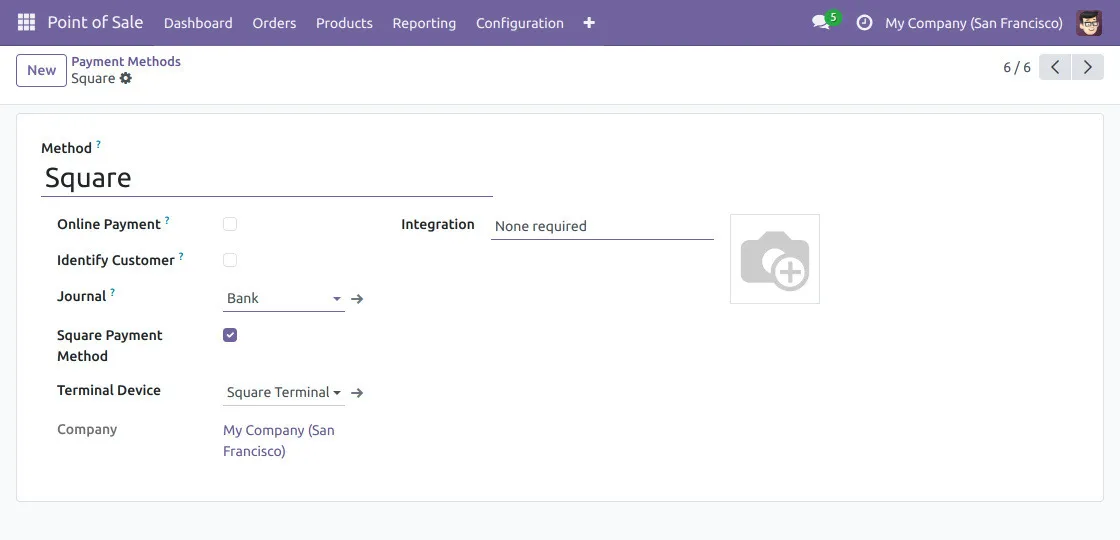Viewport: 1120px width, 540px height.
Task: Open Square Terminal record via arrow
Action: coord(357,393)
